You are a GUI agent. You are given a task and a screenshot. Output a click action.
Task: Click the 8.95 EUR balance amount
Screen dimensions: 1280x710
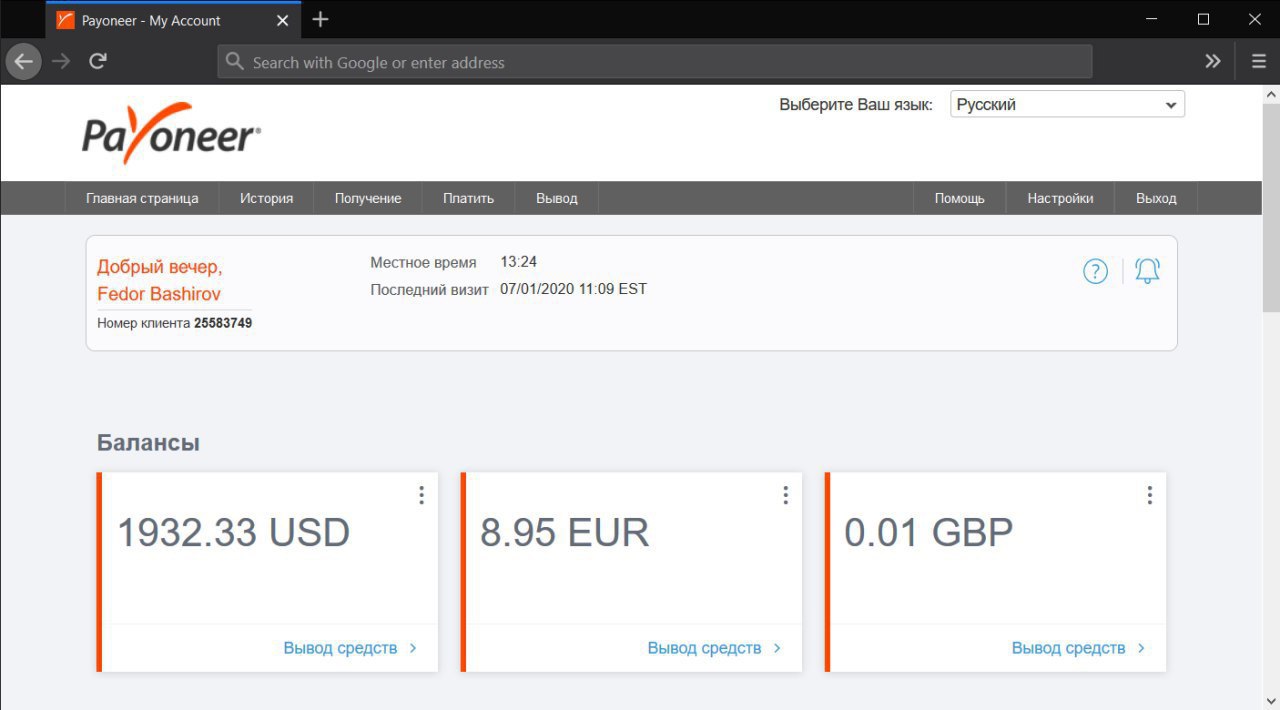click(x=565, y=532)
